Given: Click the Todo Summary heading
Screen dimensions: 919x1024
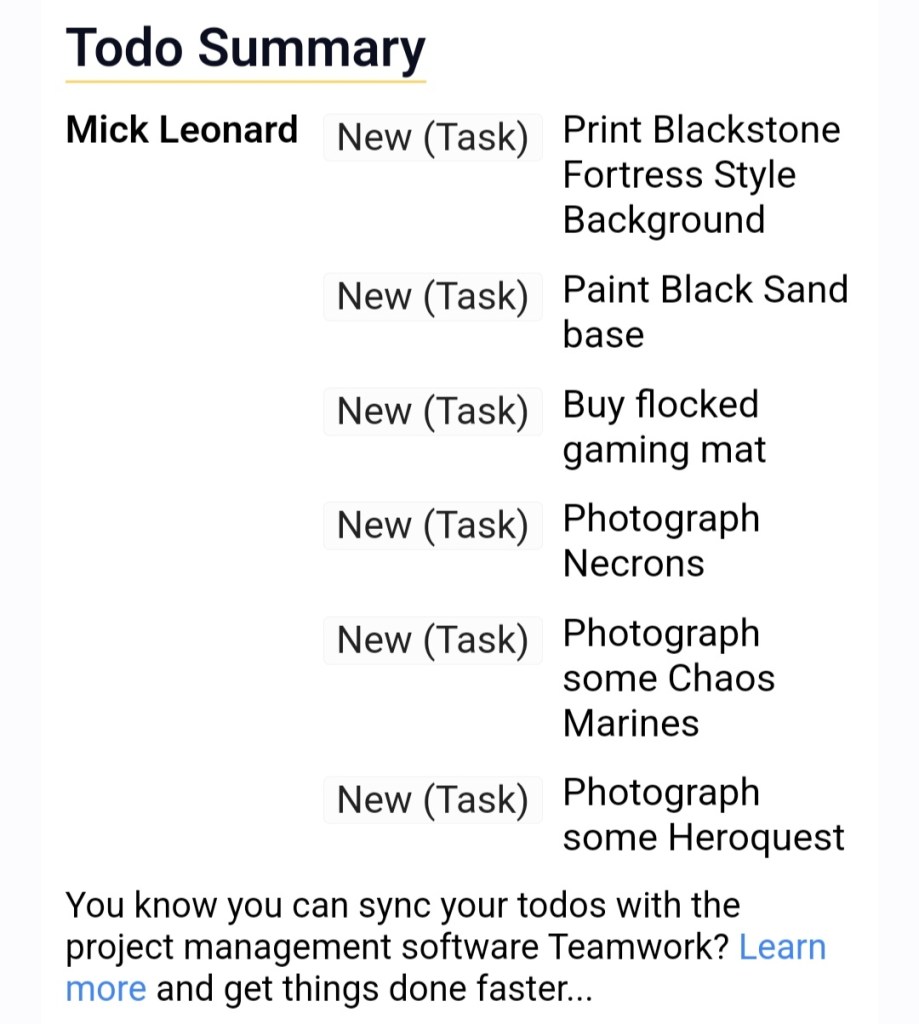Looking at the screenshot, I should [245, 47].
